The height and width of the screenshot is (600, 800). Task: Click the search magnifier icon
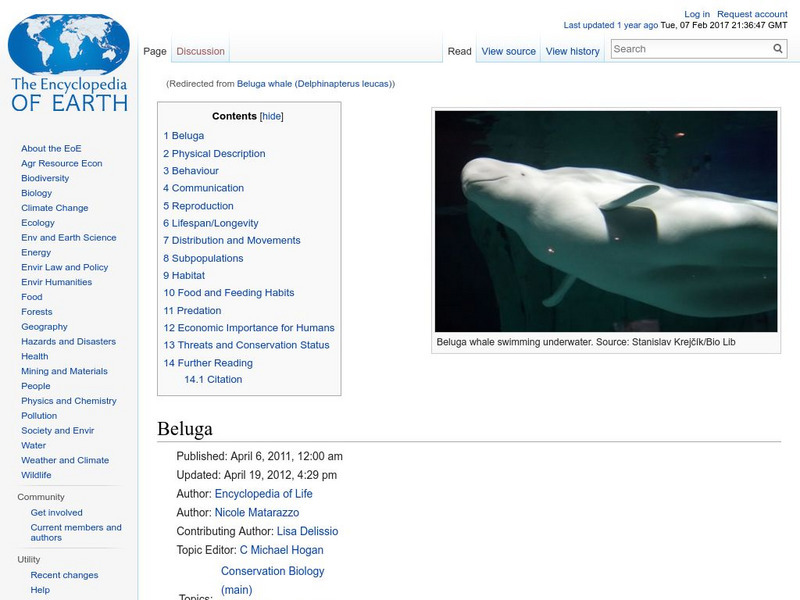[778, 49]
